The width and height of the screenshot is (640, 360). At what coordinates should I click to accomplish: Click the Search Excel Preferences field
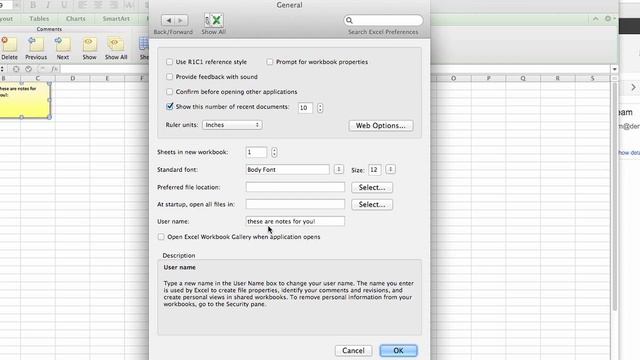tap(383, 20)
